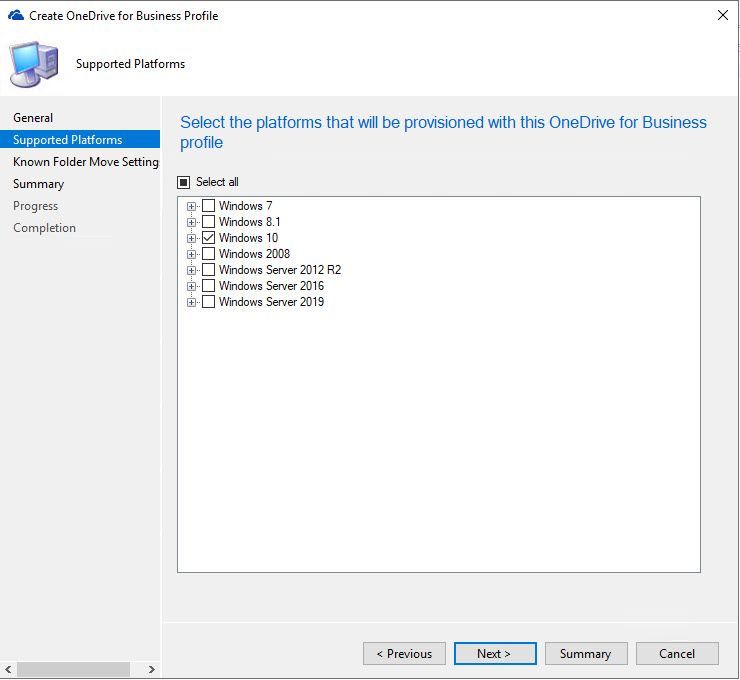This screenshot has width=740, height=680.
Task: Close the Create OneDrive profile dialog
Action: click(x=723, y=15)
